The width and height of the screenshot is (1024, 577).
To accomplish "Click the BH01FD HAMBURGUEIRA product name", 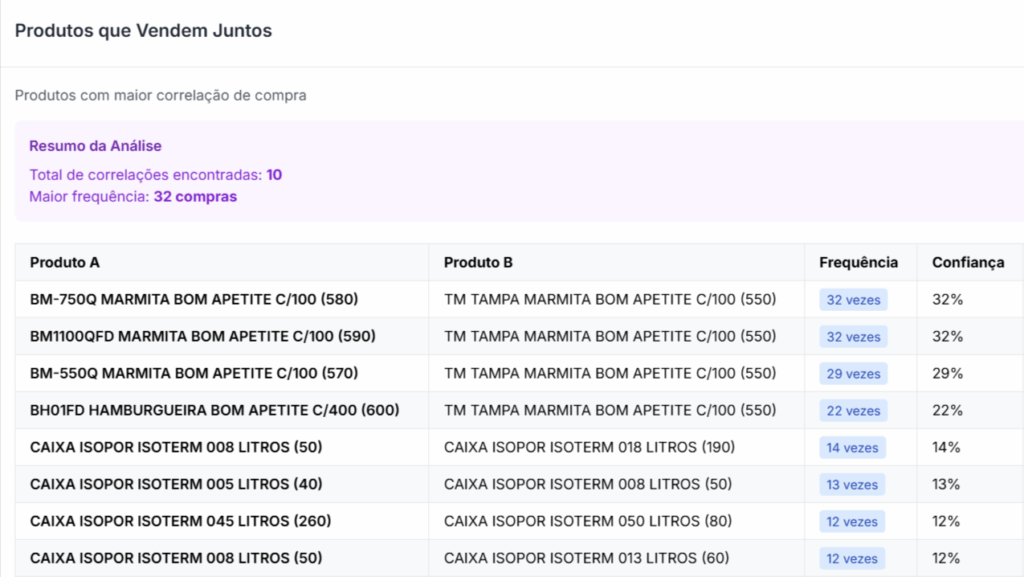I will 214,410.
